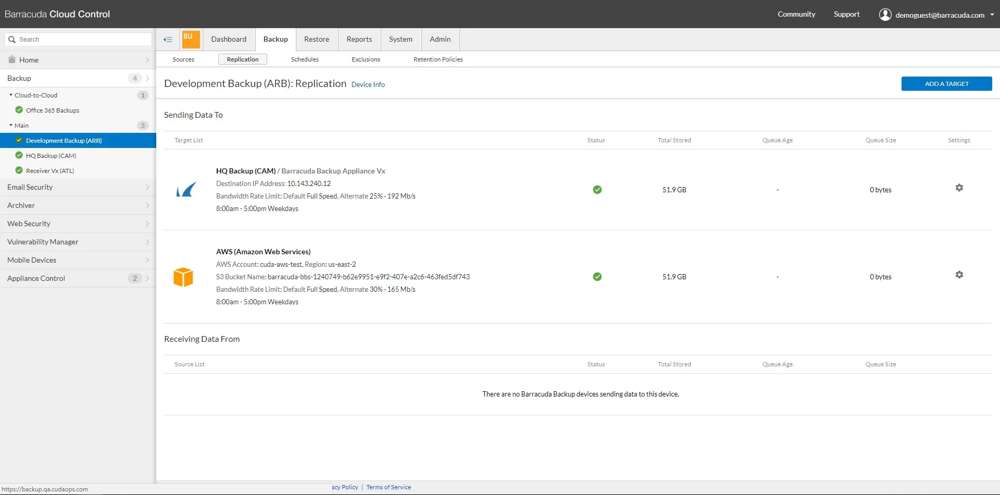Screen dimensions: 1000x495
Task: Click the orange AWS cube icon
Action: point(183,277)
